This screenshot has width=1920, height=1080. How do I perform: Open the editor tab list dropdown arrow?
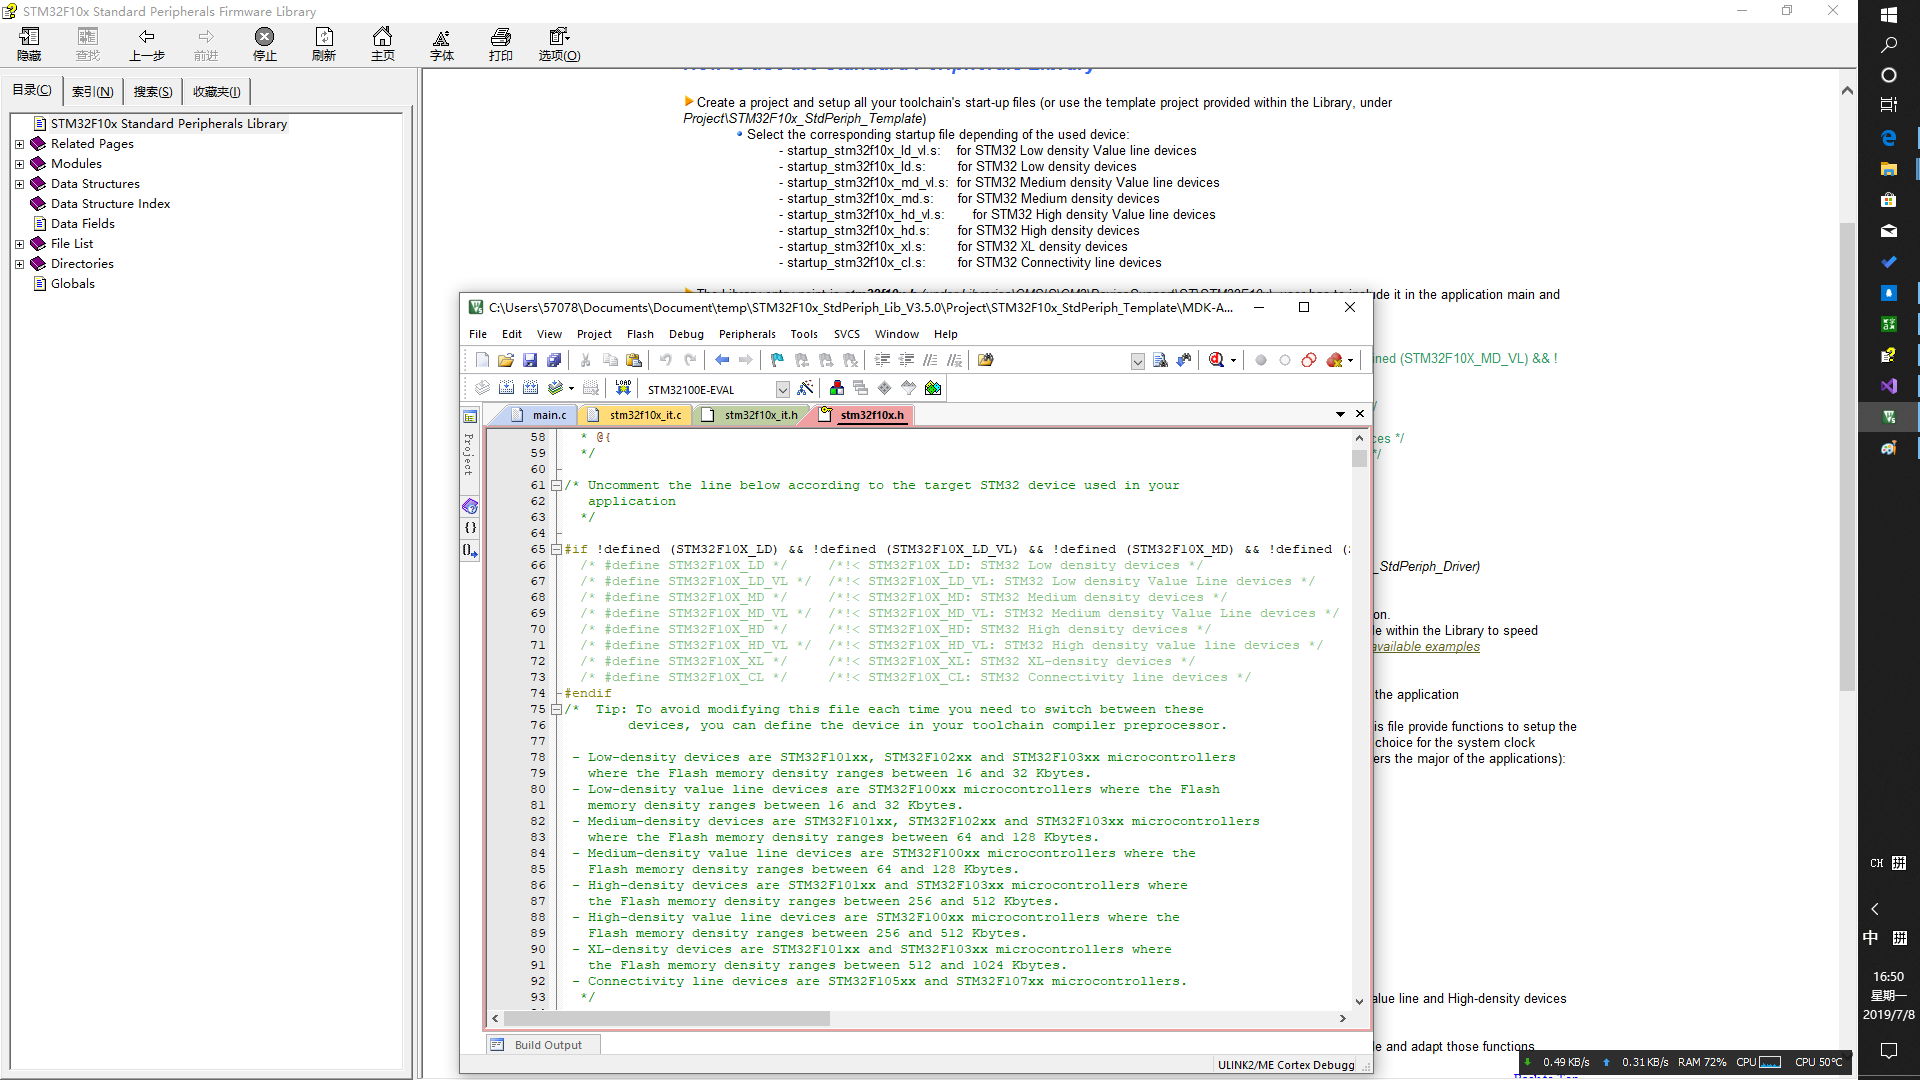pyautogui.click(x=1340, y=414)
